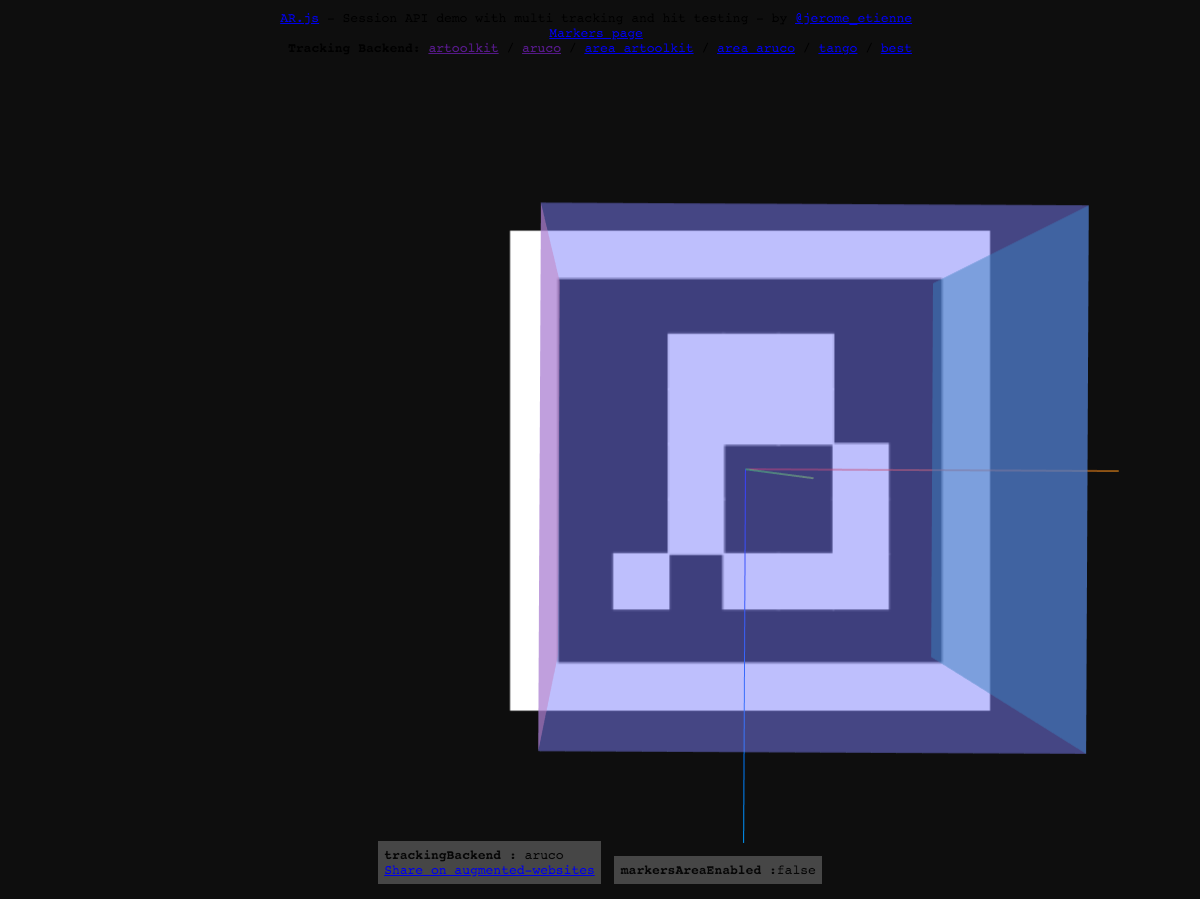Go to the Markers page link
The image size is (1200, 899).
click(595, 33)
